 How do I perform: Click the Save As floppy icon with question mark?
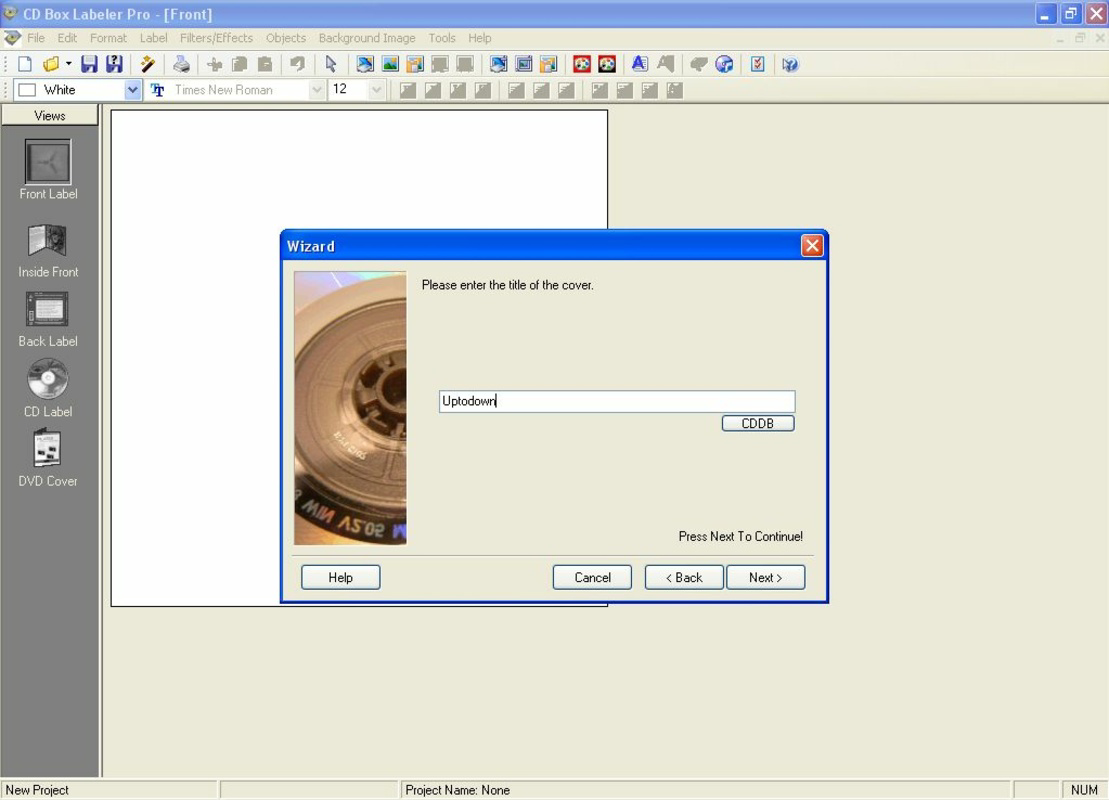[x=114, y=64]
